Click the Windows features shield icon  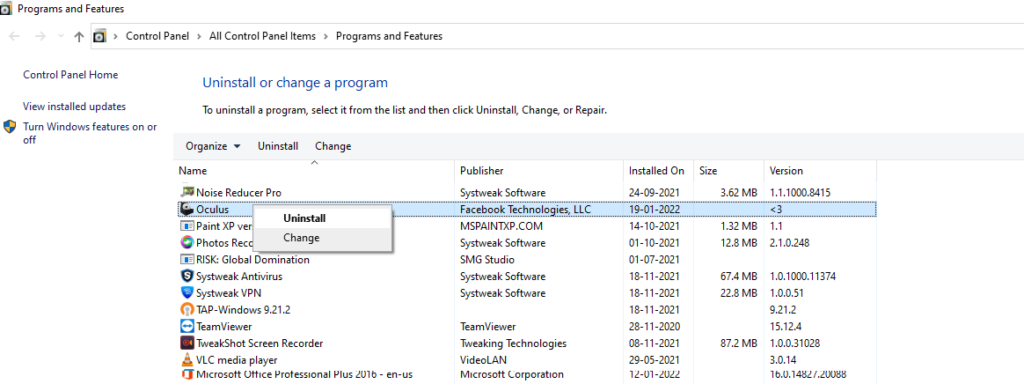(x=10, y=127)
